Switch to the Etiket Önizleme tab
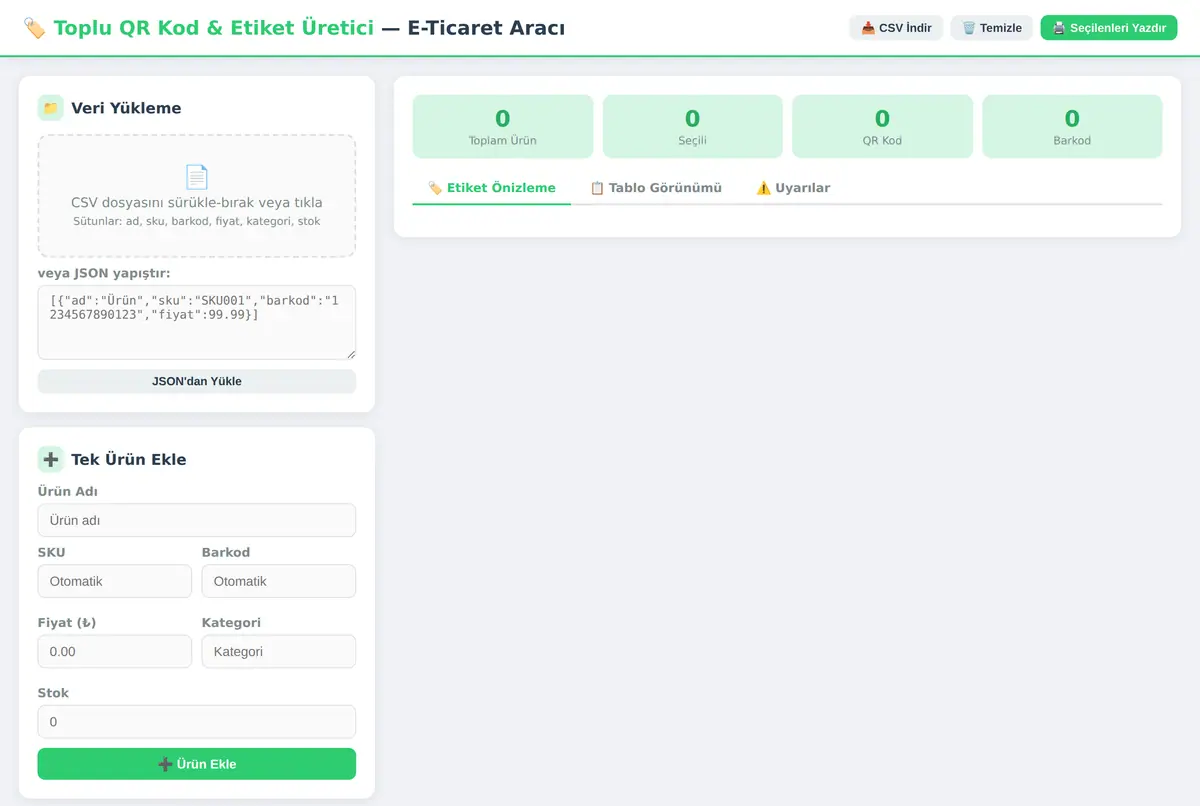1200x806 pixels. (491, 188)
